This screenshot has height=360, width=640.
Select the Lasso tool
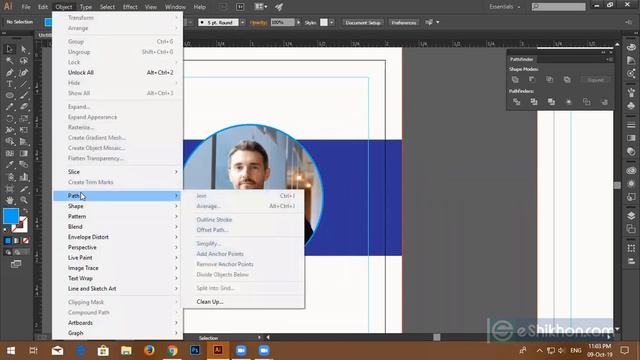coord(24,61)
